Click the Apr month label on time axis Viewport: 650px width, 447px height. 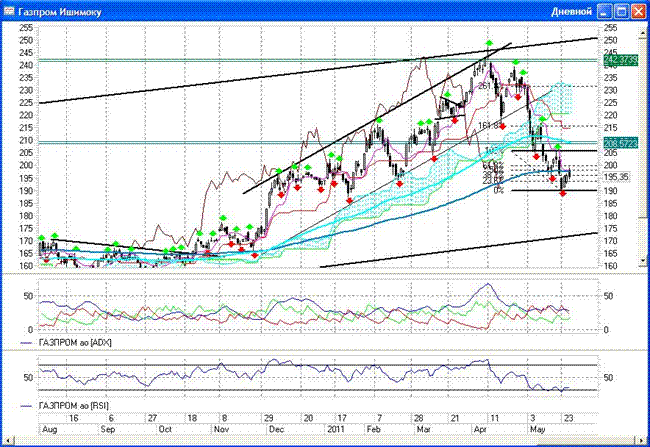click(480, 429)
